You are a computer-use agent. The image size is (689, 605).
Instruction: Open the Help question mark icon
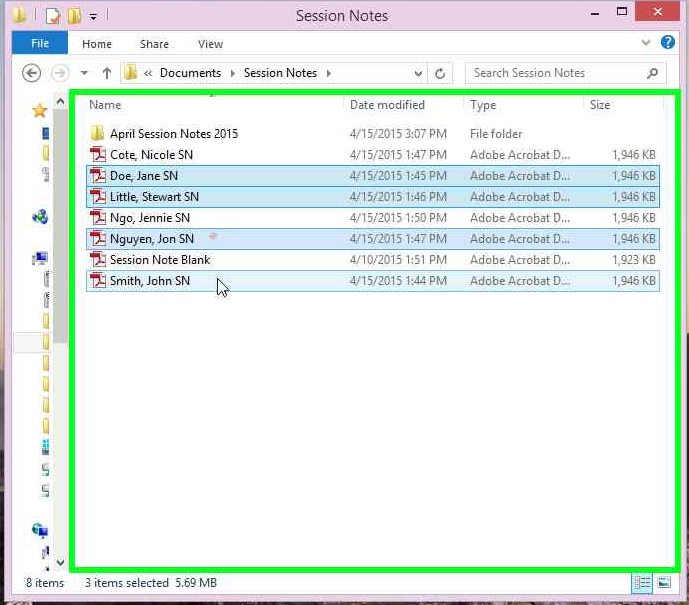coord(668,43)
